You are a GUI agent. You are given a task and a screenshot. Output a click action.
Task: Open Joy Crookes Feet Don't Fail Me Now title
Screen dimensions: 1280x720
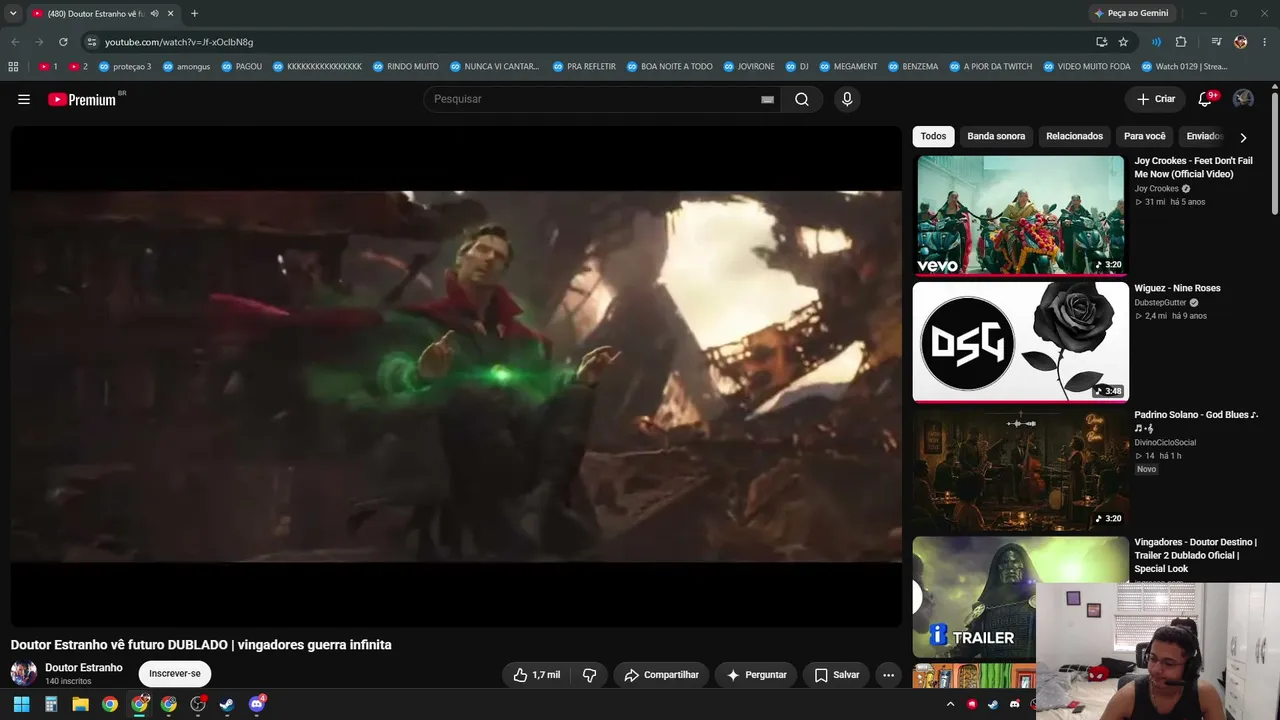(1193, 167)
